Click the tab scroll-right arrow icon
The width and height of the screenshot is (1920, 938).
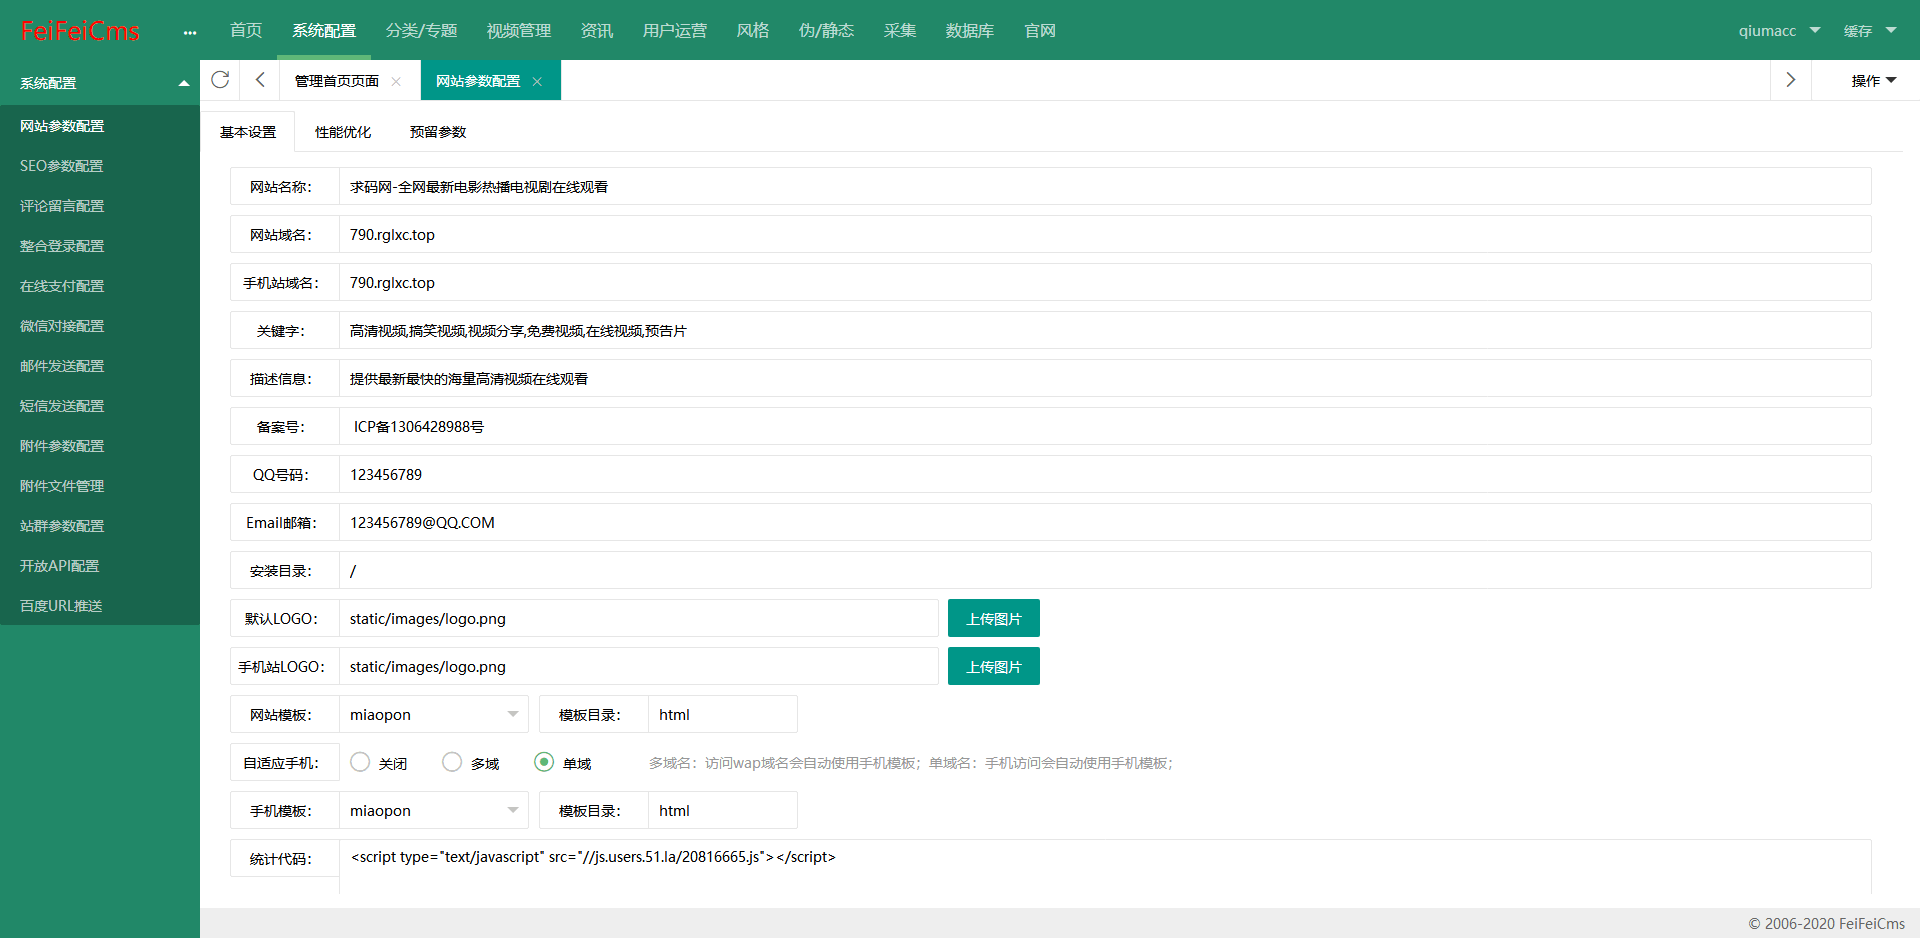1790,80
